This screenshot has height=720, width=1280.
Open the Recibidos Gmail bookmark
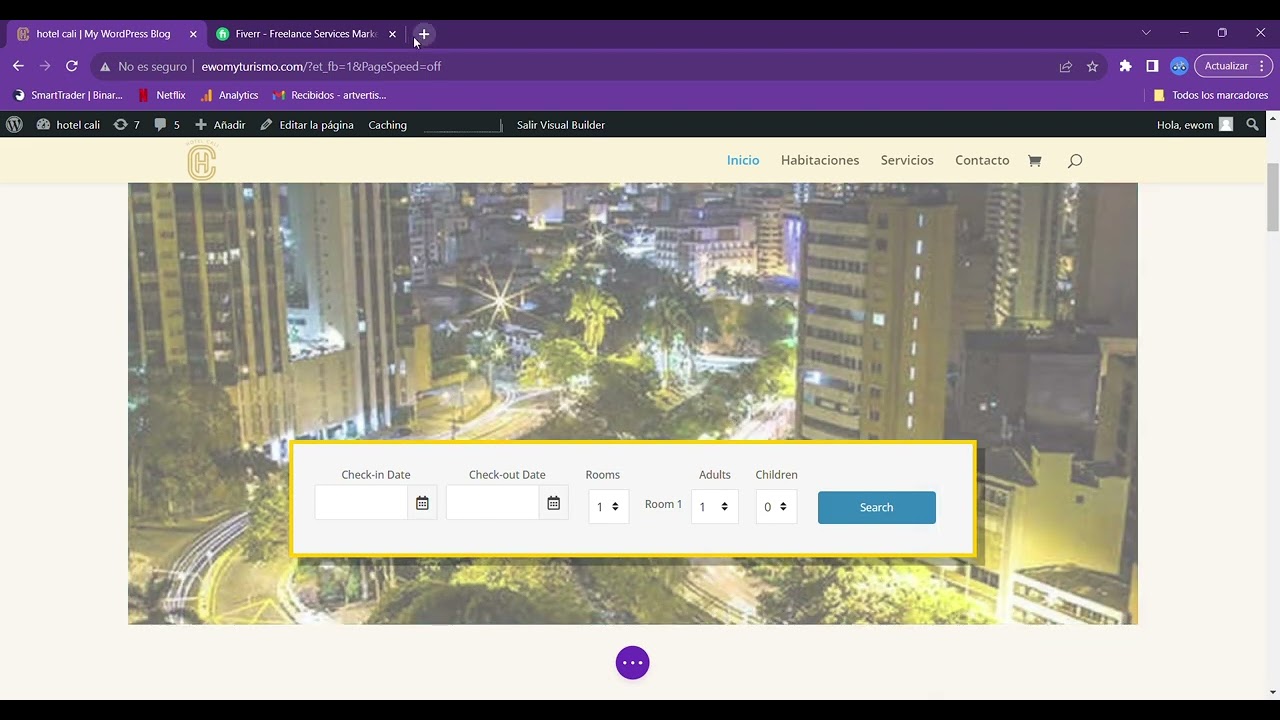coord(330,95)
